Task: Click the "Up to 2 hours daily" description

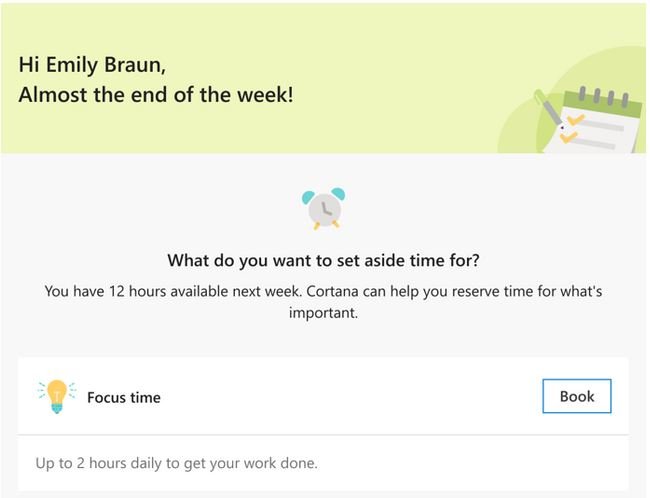Action: click(x=176, y=464)
